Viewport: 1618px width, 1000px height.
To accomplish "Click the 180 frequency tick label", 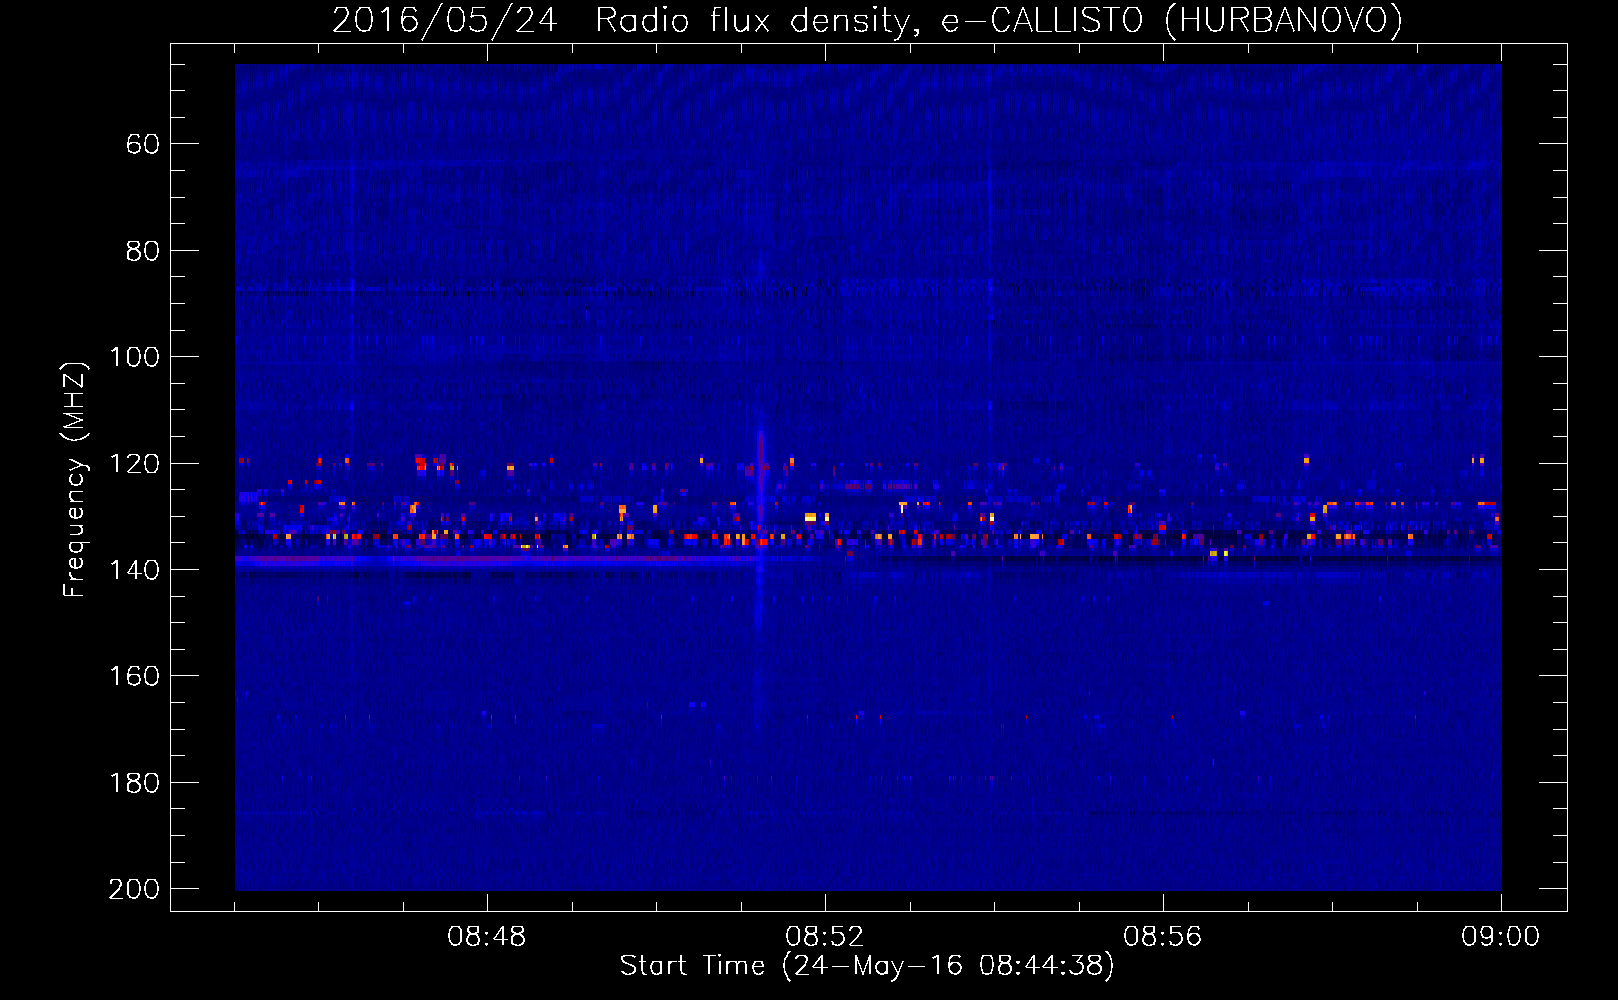I will (134, 783).
